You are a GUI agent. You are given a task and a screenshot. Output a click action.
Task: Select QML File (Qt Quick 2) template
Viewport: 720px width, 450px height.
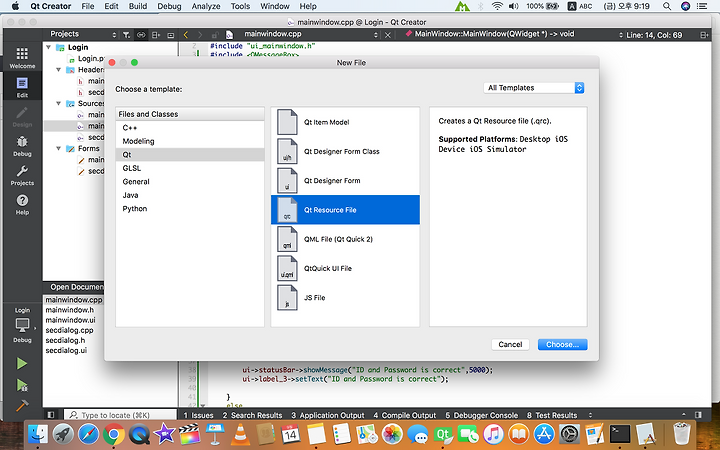click(345, 239)
